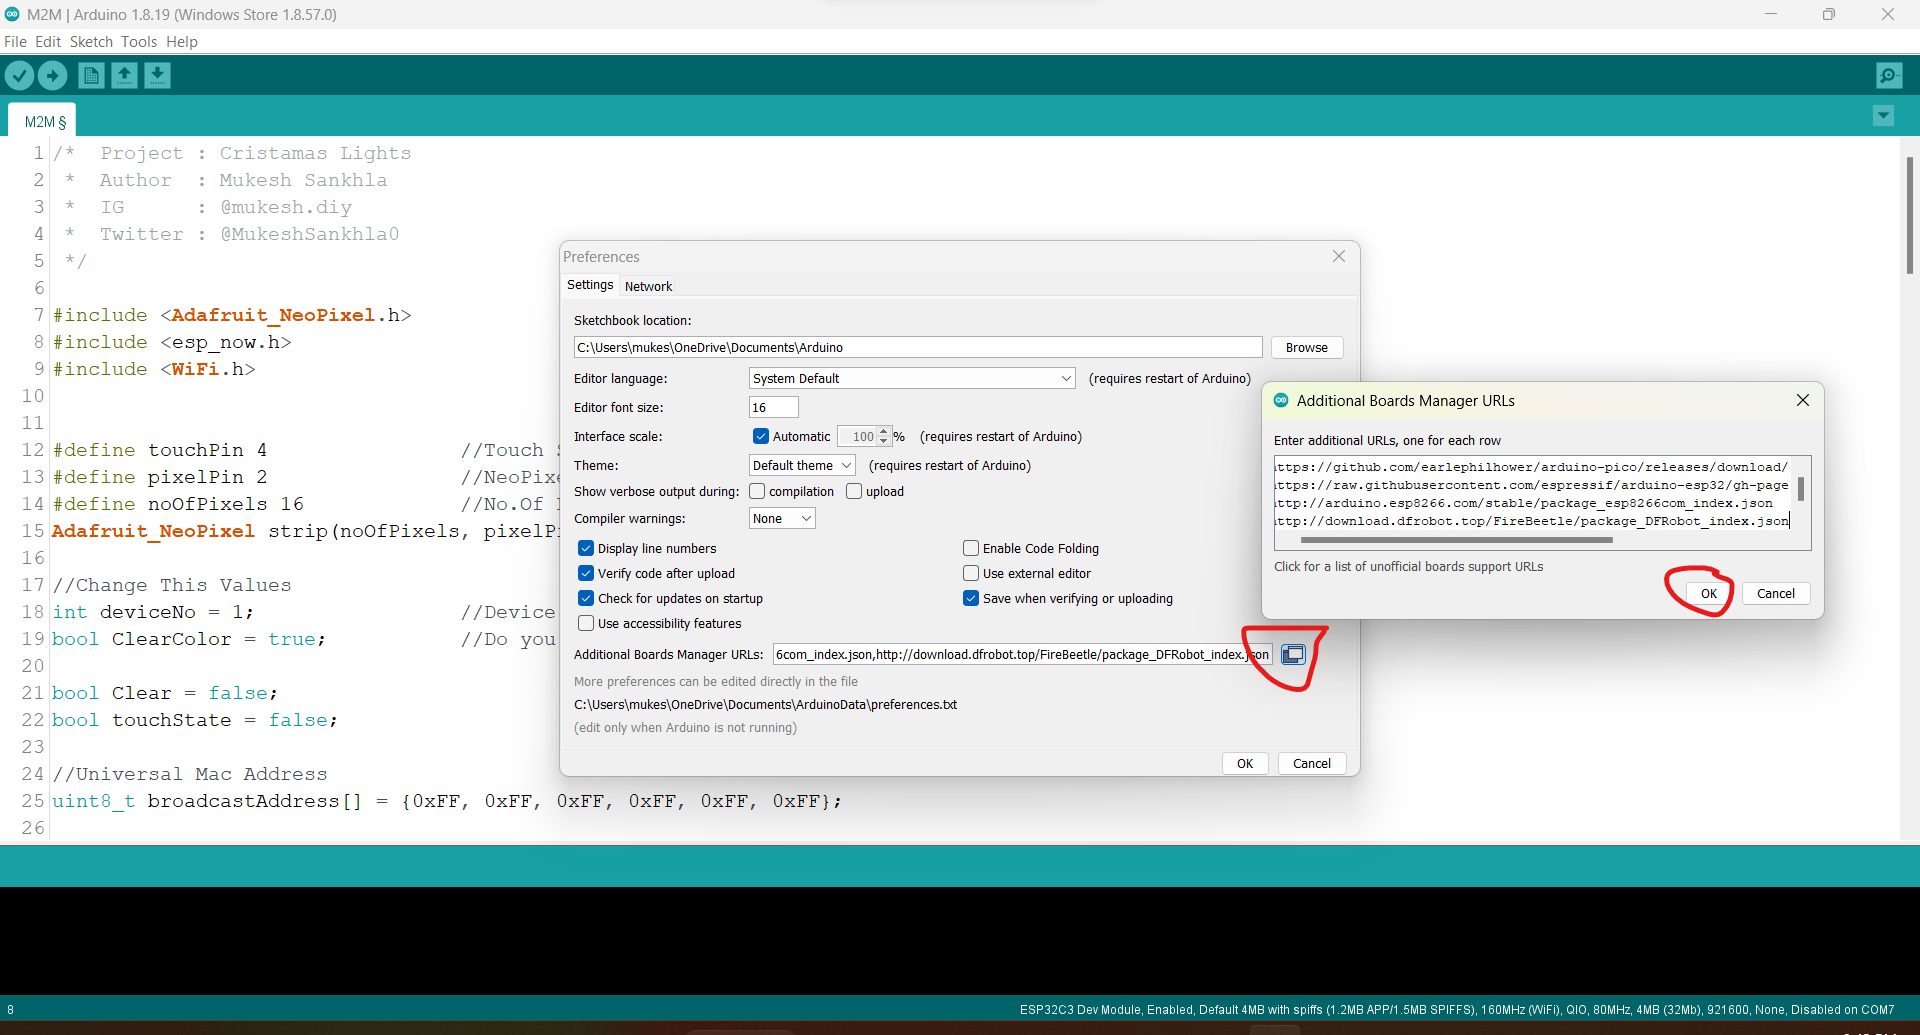
Task: Open an existing sketch
Action: (124, 75)
